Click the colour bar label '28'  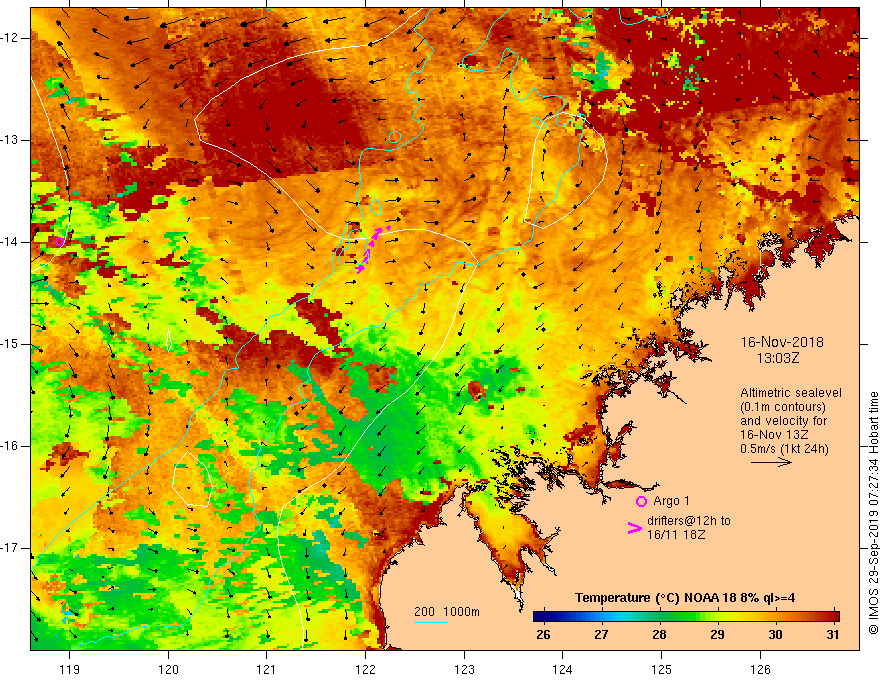pos(659,635)
